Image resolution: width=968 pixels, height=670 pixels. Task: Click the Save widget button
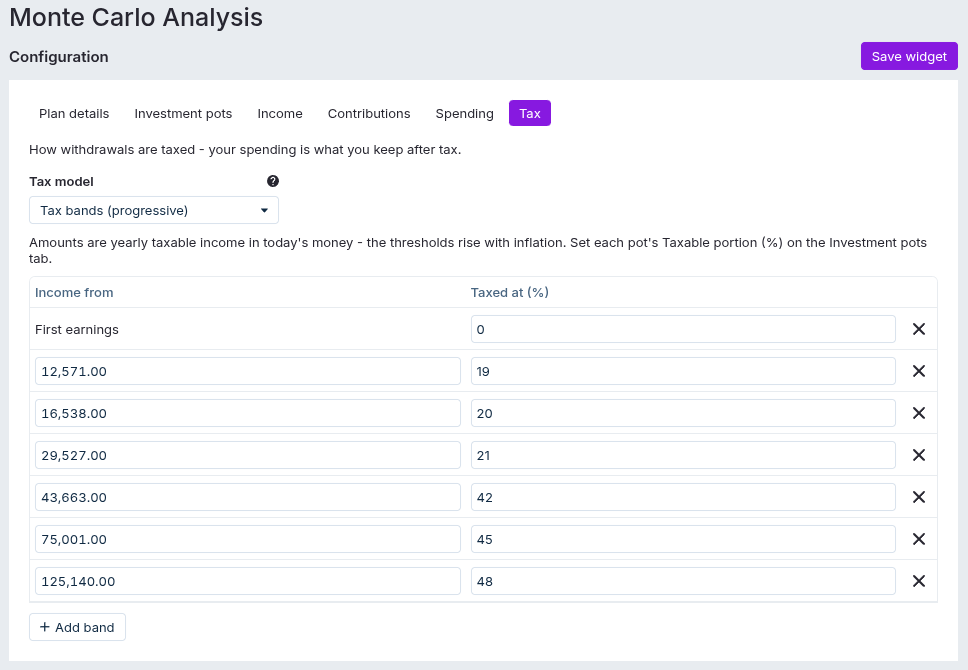pos(909,56)
